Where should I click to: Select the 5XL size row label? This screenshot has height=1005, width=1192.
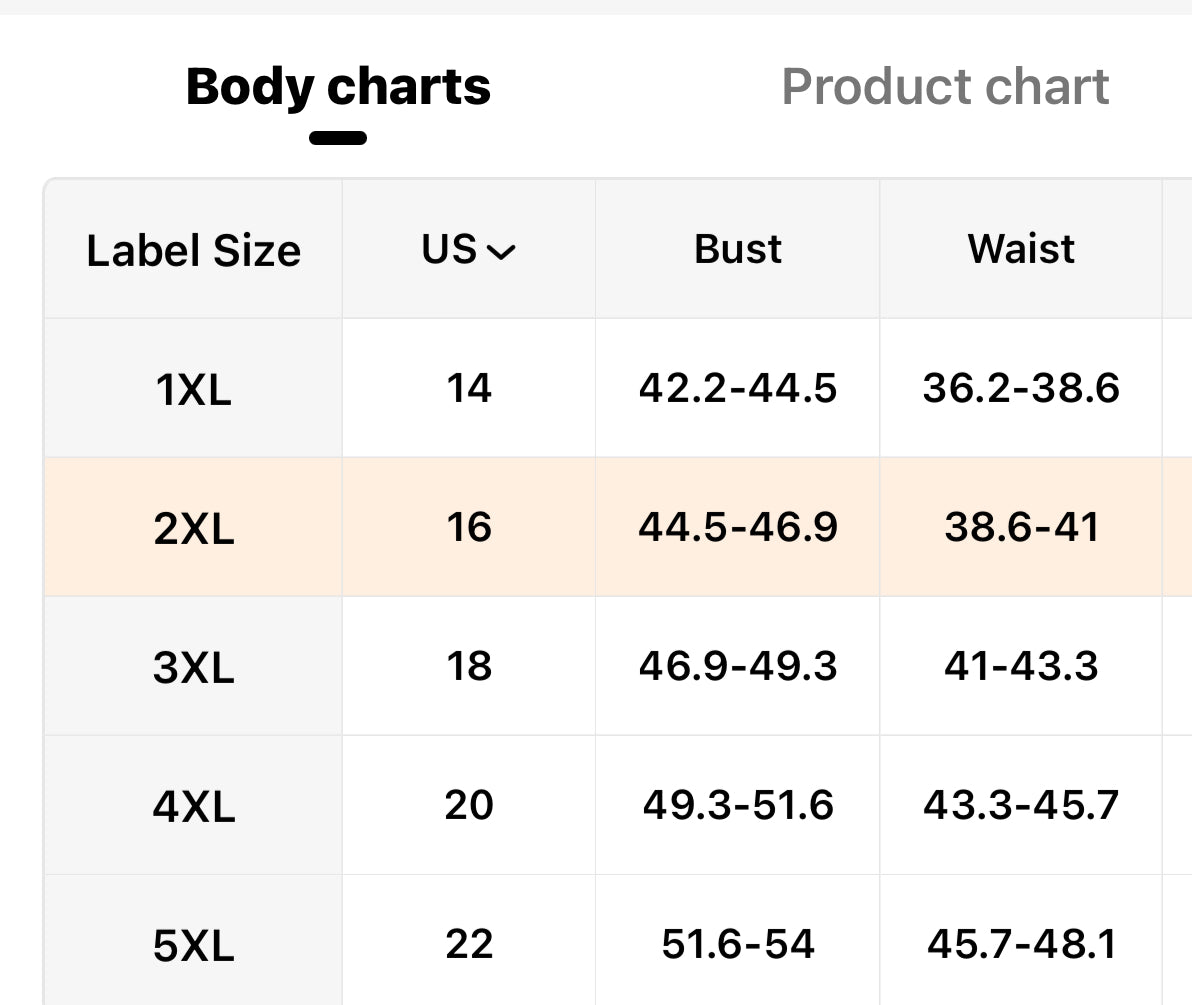[x=193, y=944]
